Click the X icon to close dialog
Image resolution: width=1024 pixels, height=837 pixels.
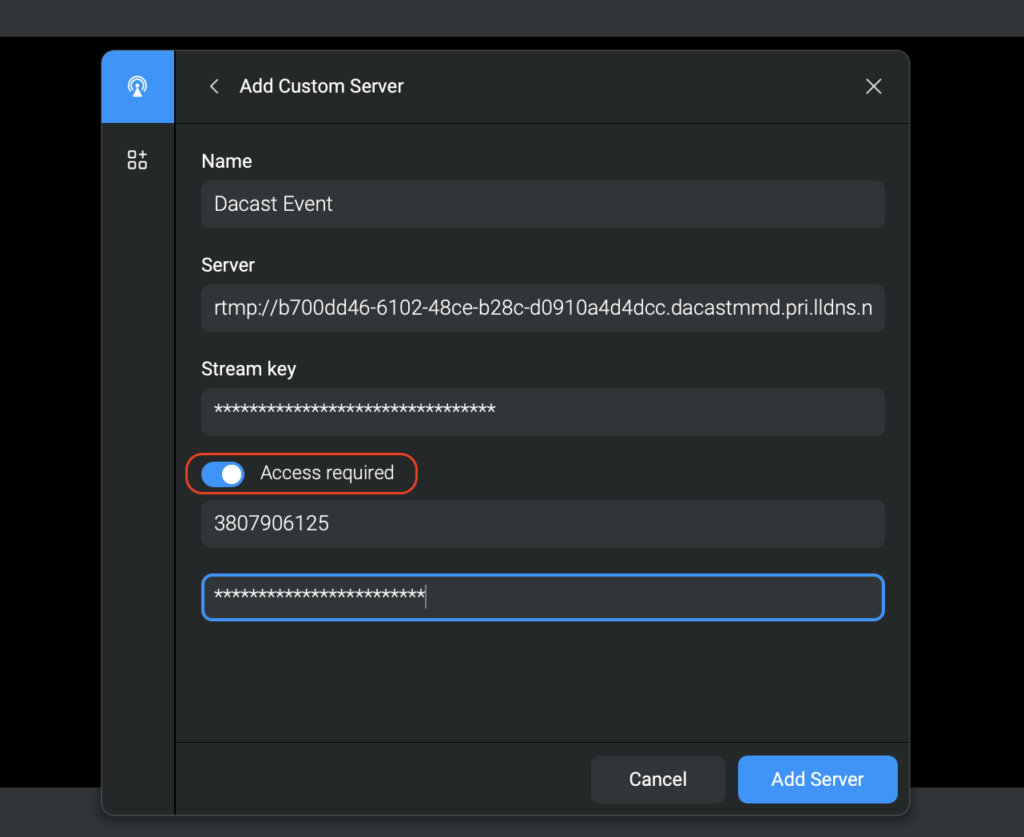click(873, 86)
